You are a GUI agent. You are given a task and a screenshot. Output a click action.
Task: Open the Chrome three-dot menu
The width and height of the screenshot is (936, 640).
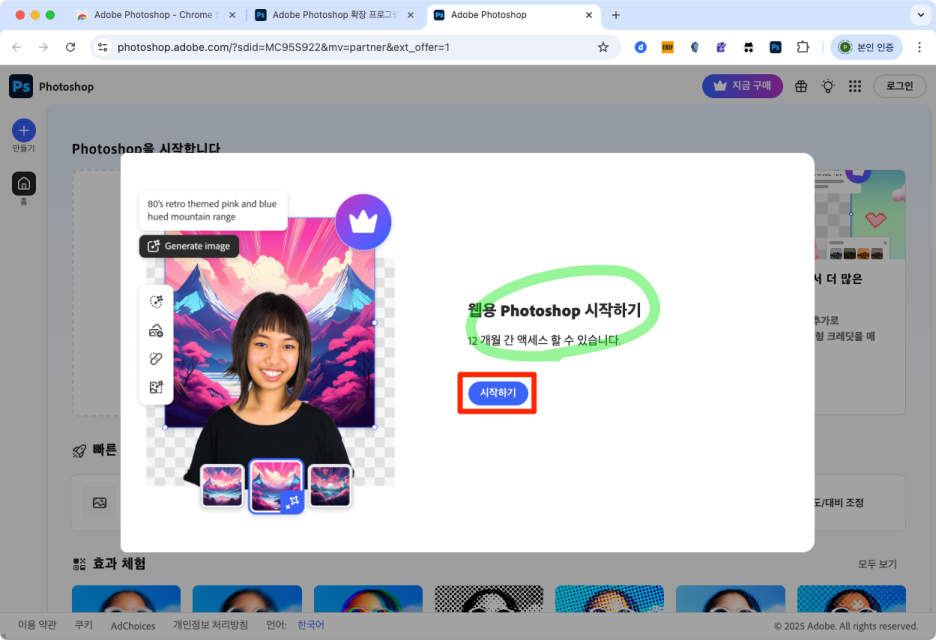point(919,47)
